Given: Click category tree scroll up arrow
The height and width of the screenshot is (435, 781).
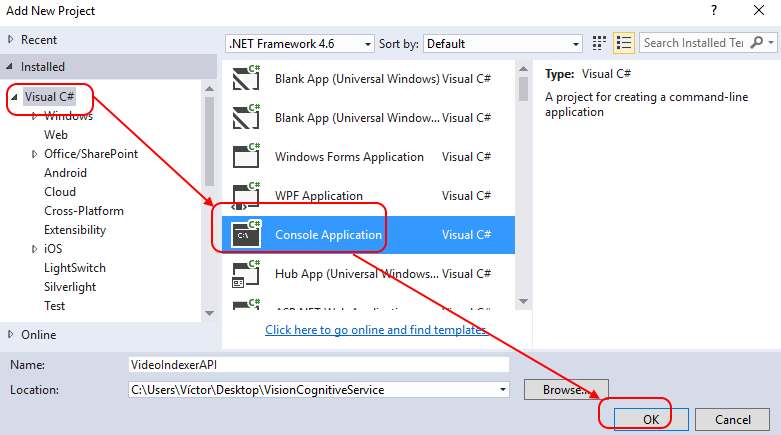Looking at the screenshot, I should [x=209, y=89].
